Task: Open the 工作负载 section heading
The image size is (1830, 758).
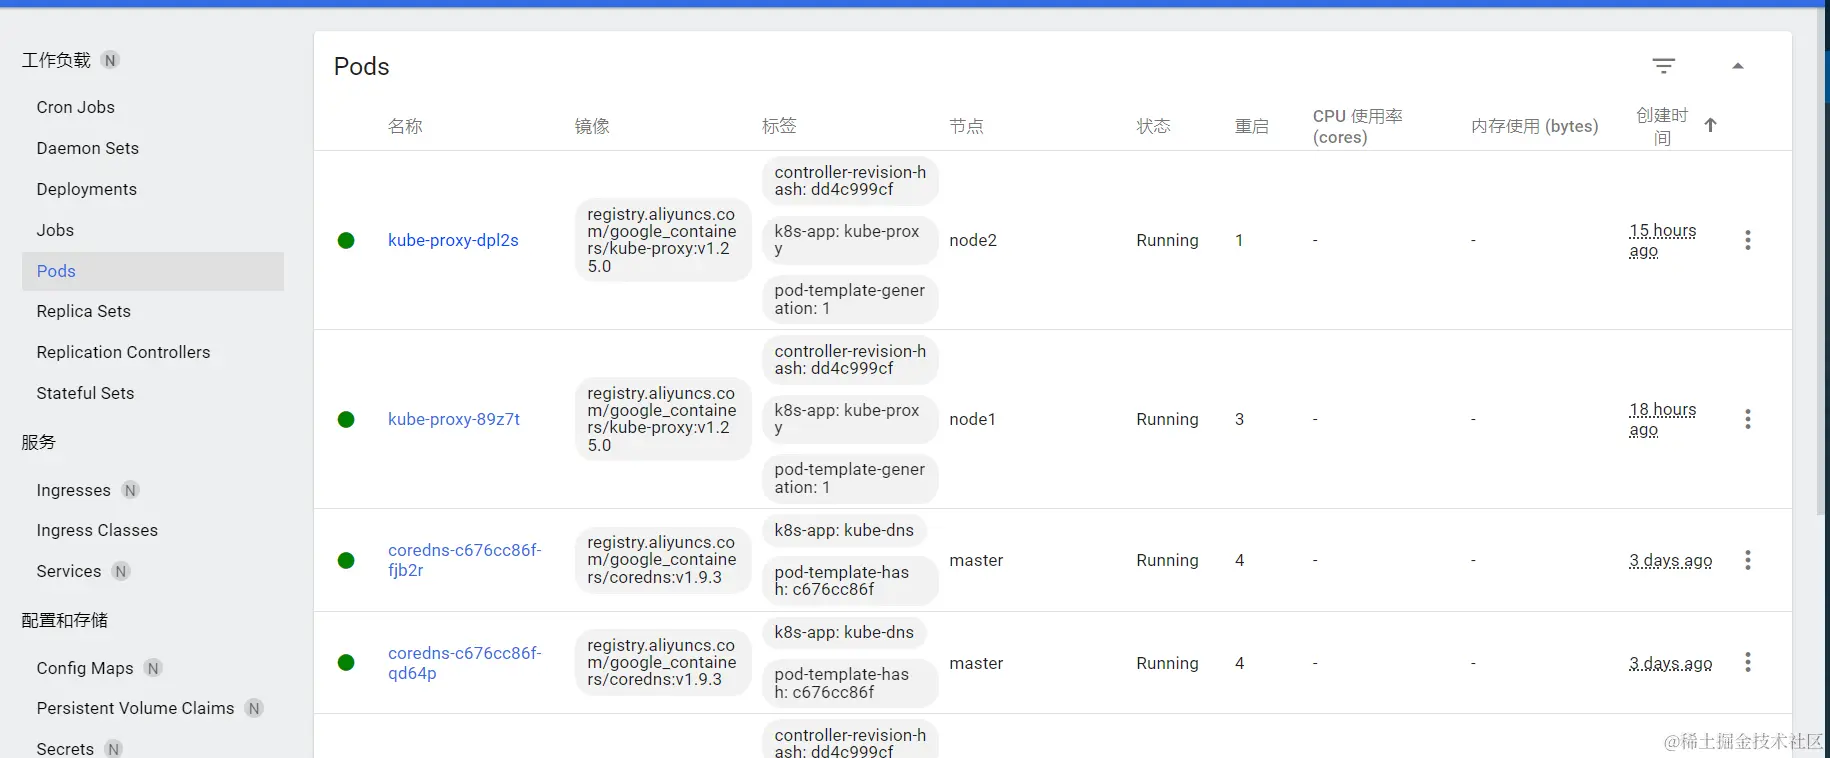Action: [56, 60]
